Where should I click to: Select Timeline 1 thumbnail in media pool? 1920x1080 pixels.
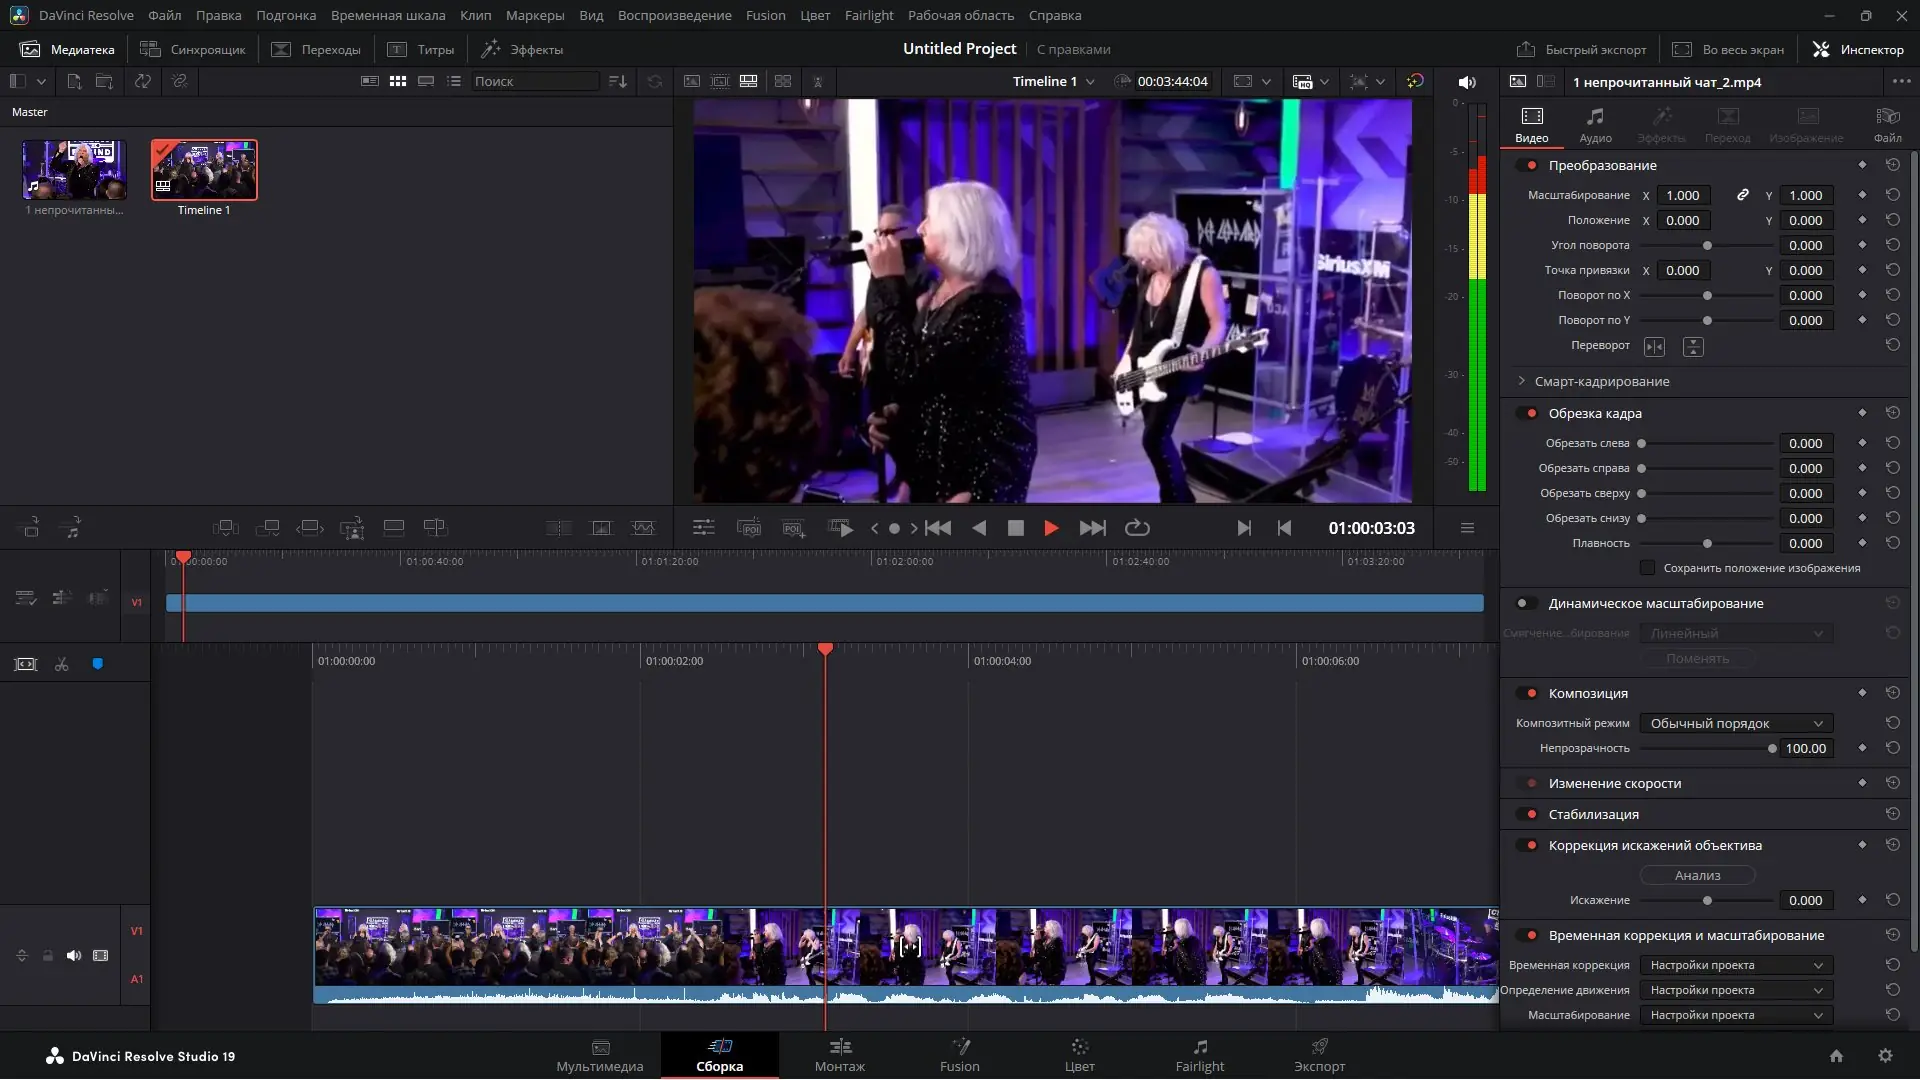pos(204,170)
